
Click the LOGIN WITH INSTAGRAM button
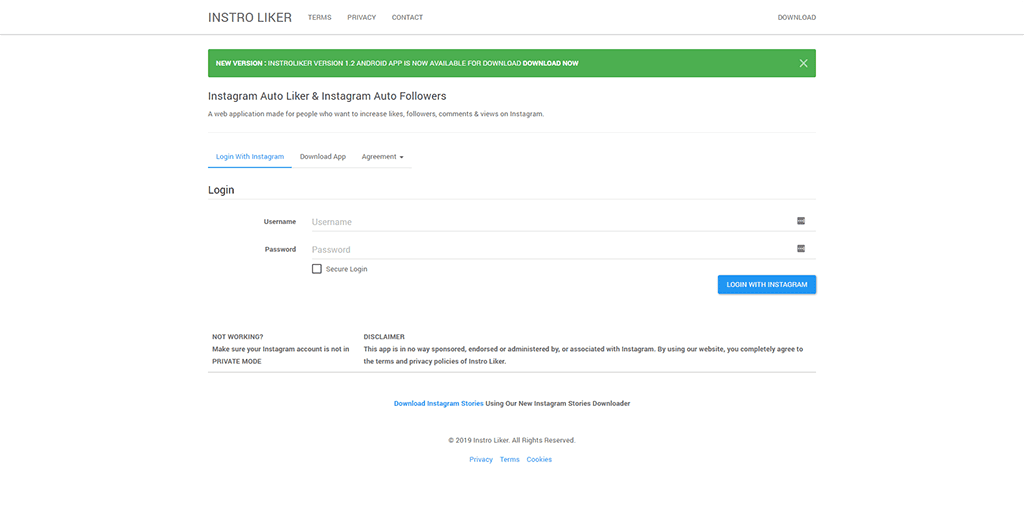coord(767,284)
